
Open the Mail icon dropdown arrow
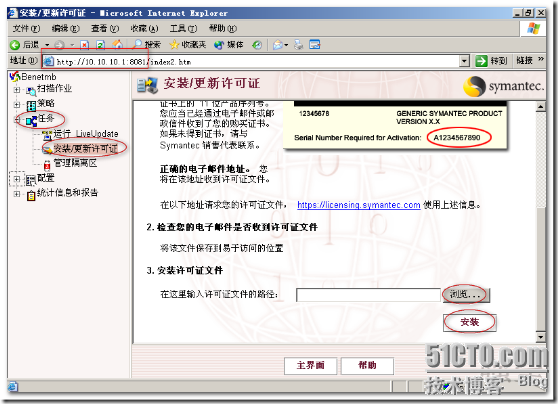pos(286,45)
